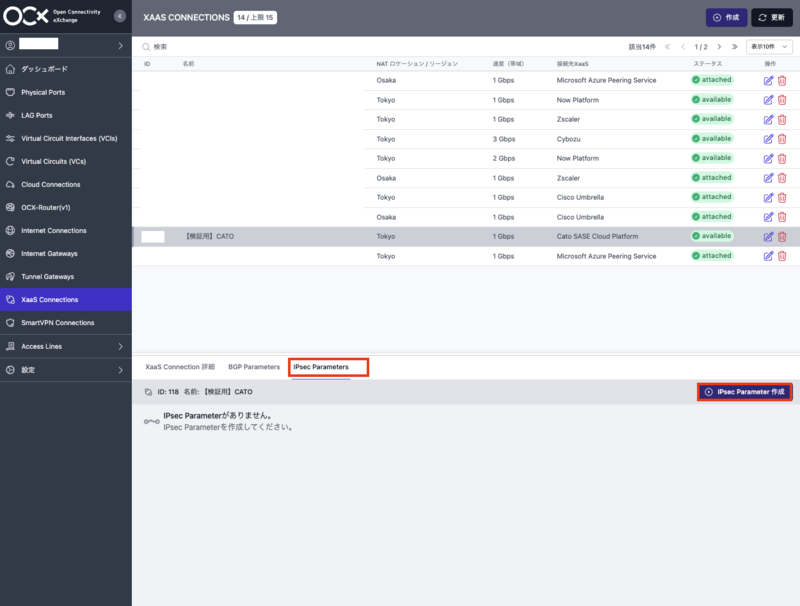Delete the Osaka Cisco Umbrella row

pos(782,217)
